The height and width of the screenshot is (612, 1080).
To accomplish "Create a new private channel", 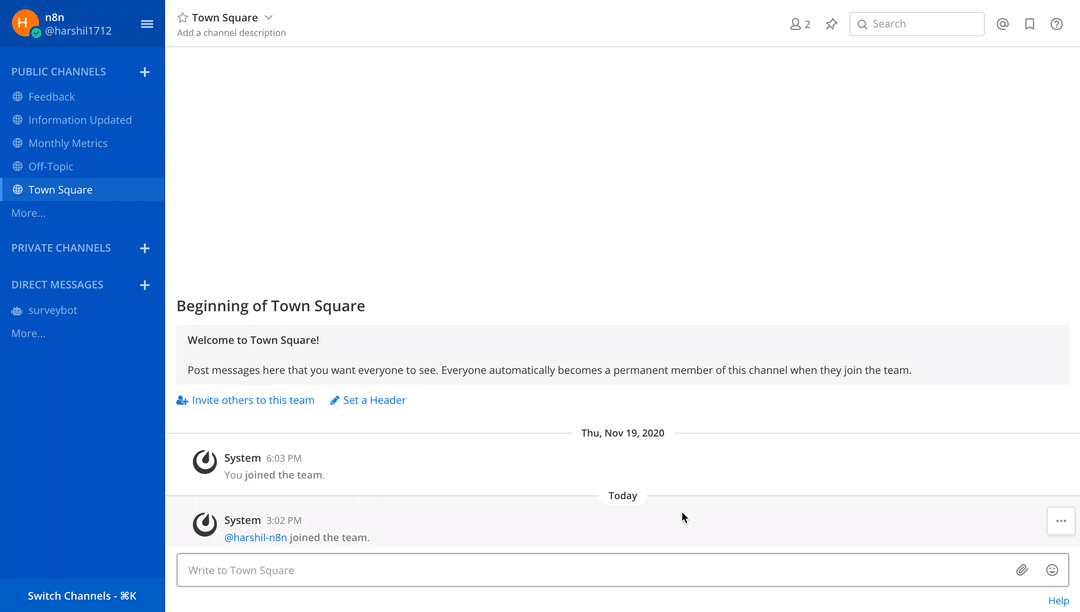I will pyautogui.click(x=145, y=248).
